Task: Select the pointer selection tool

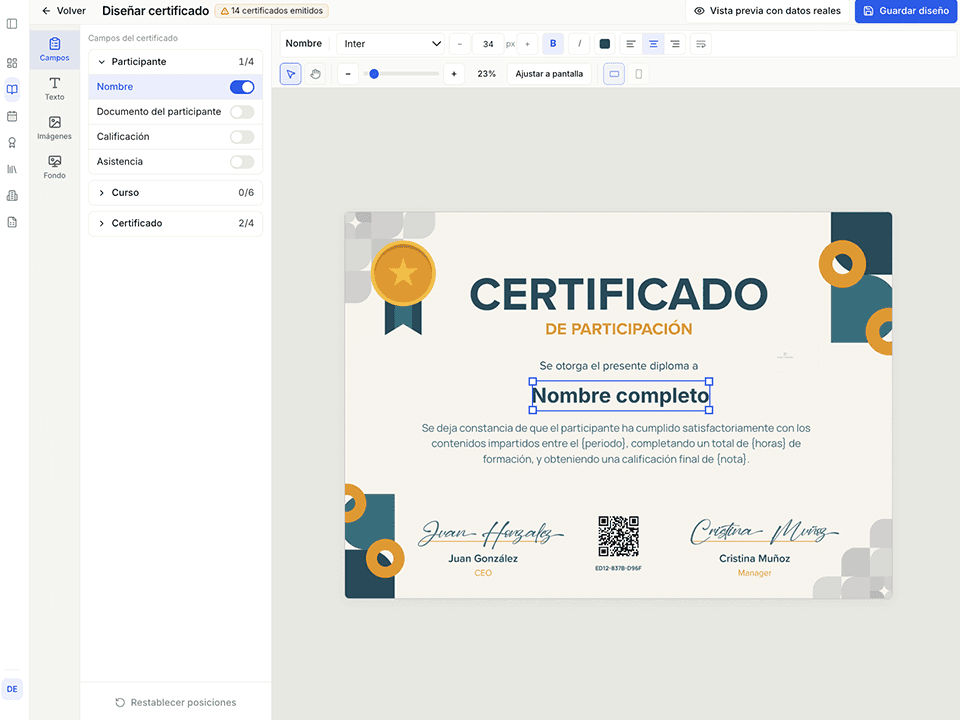Action: [291, 74]
